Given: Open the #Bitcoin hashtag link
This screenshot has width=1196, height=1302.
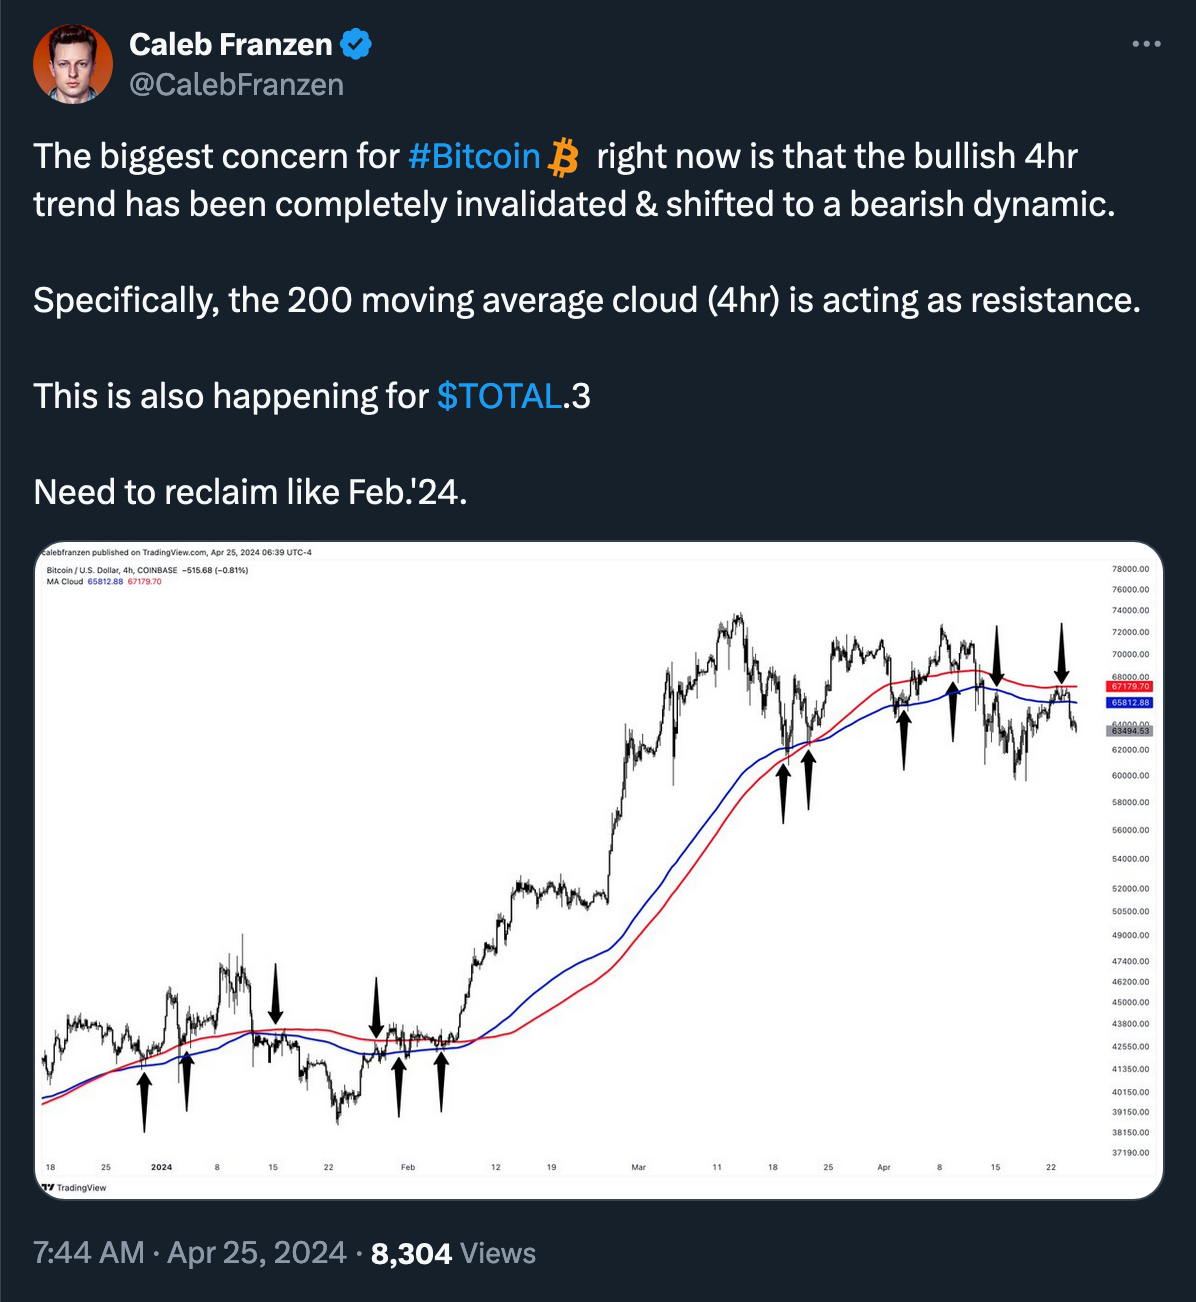Looking at the screenshot, I should click(474, 157).
